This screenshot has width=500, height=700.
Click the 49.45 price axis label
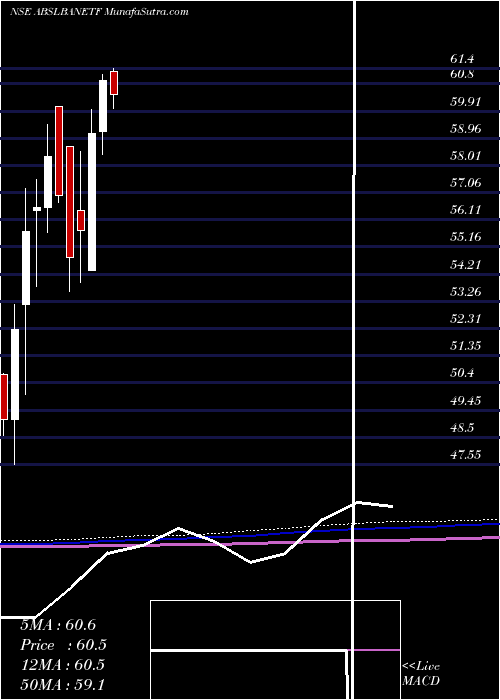click(x=465, y=400)
